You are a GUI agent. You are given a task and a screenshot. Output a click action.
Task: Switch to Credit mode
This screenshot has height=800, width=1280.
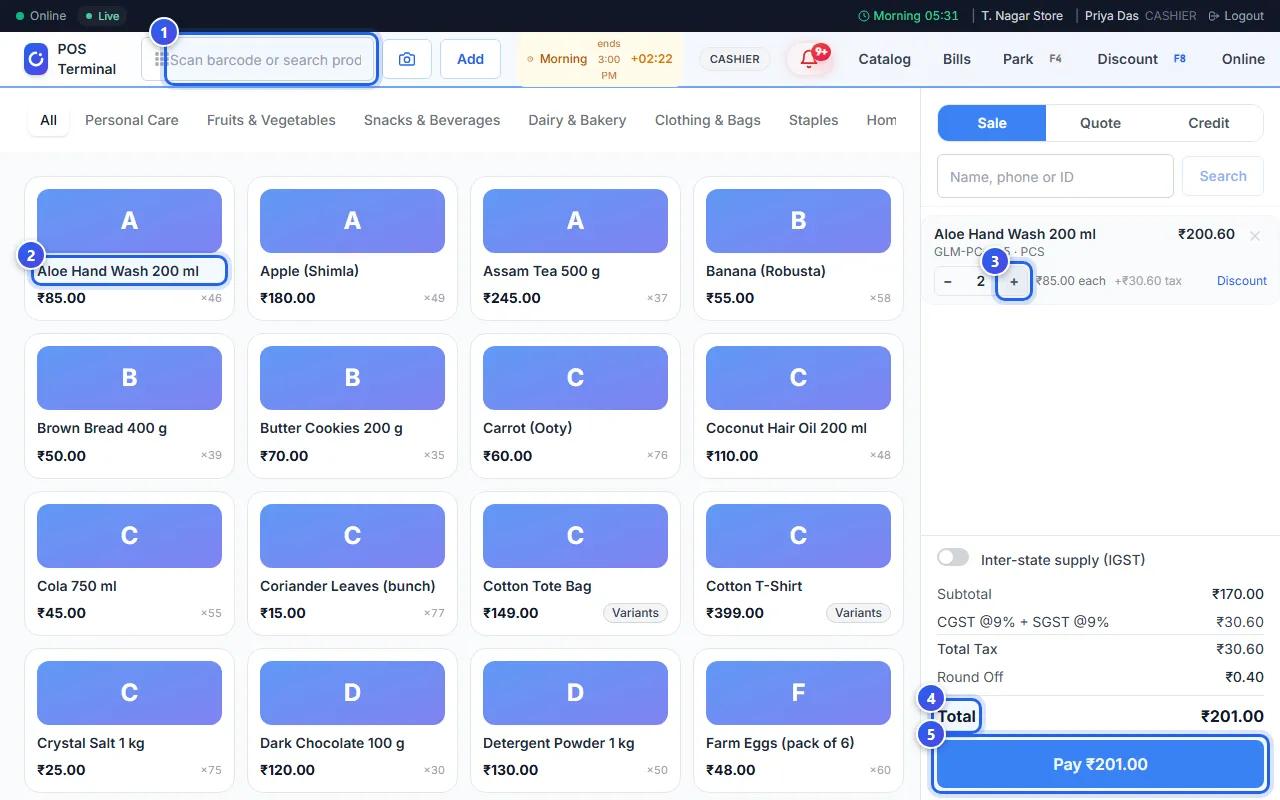point(1208,123)
